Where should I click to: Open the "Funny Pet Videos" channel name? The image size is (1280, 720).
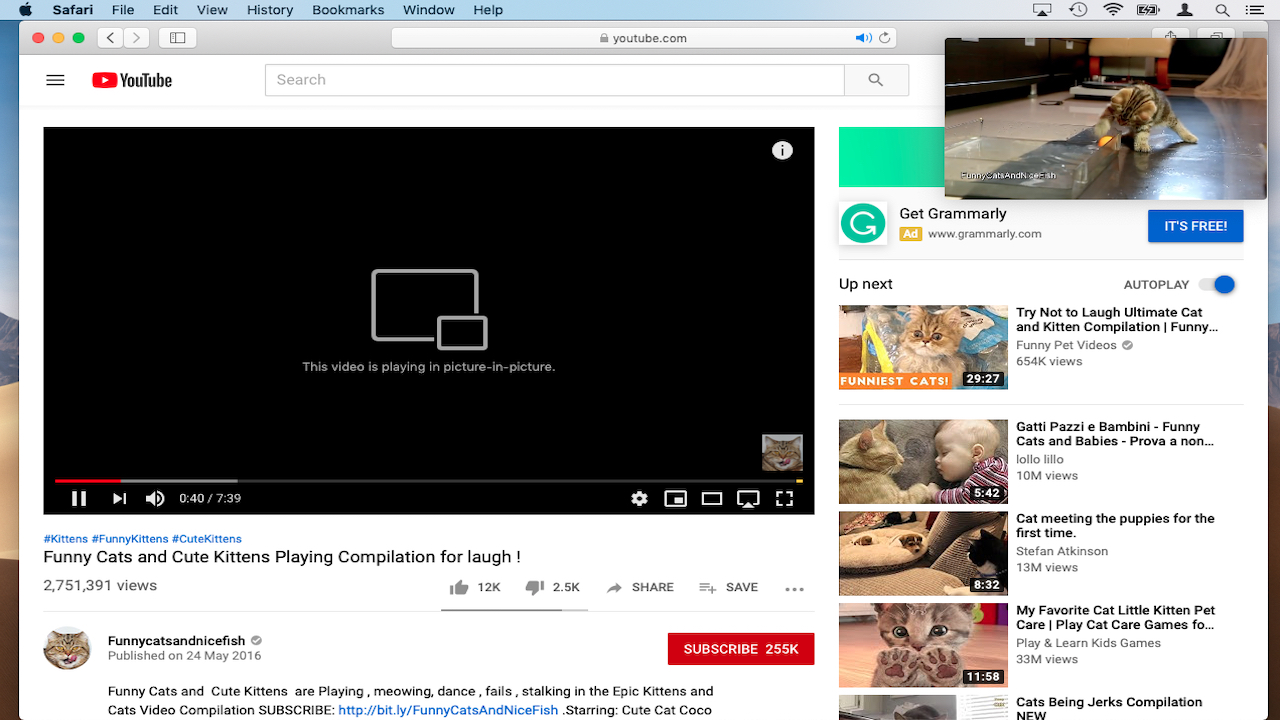(1066, 345)
